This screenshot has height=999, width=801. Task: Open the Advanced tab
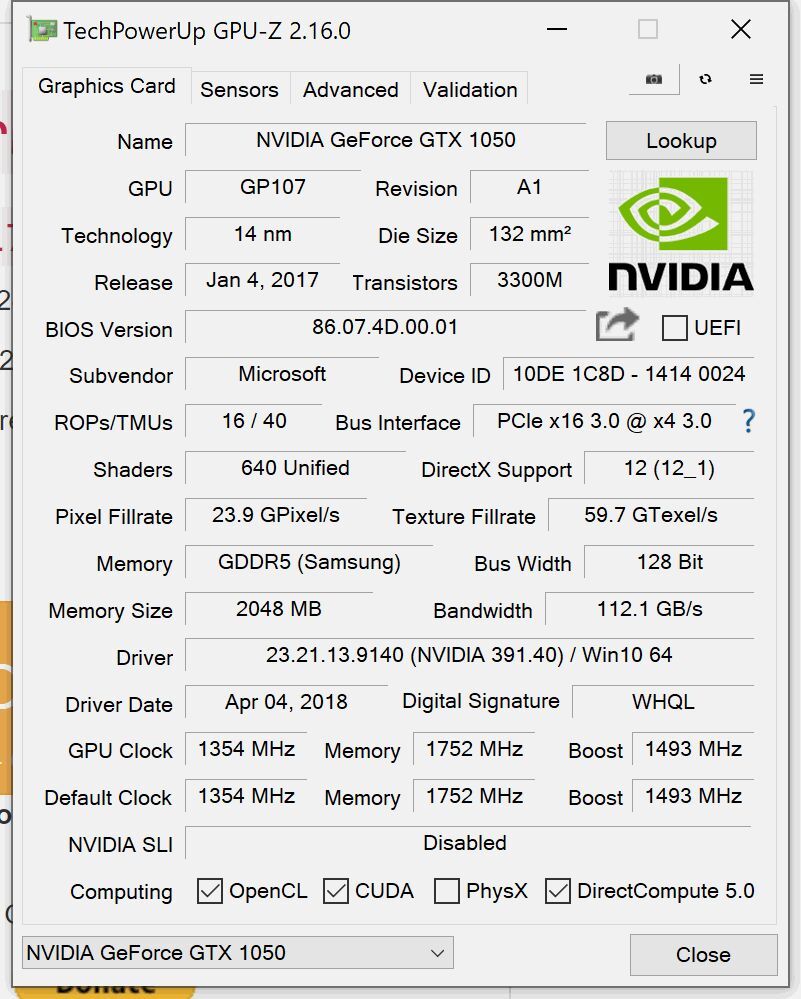350,89
